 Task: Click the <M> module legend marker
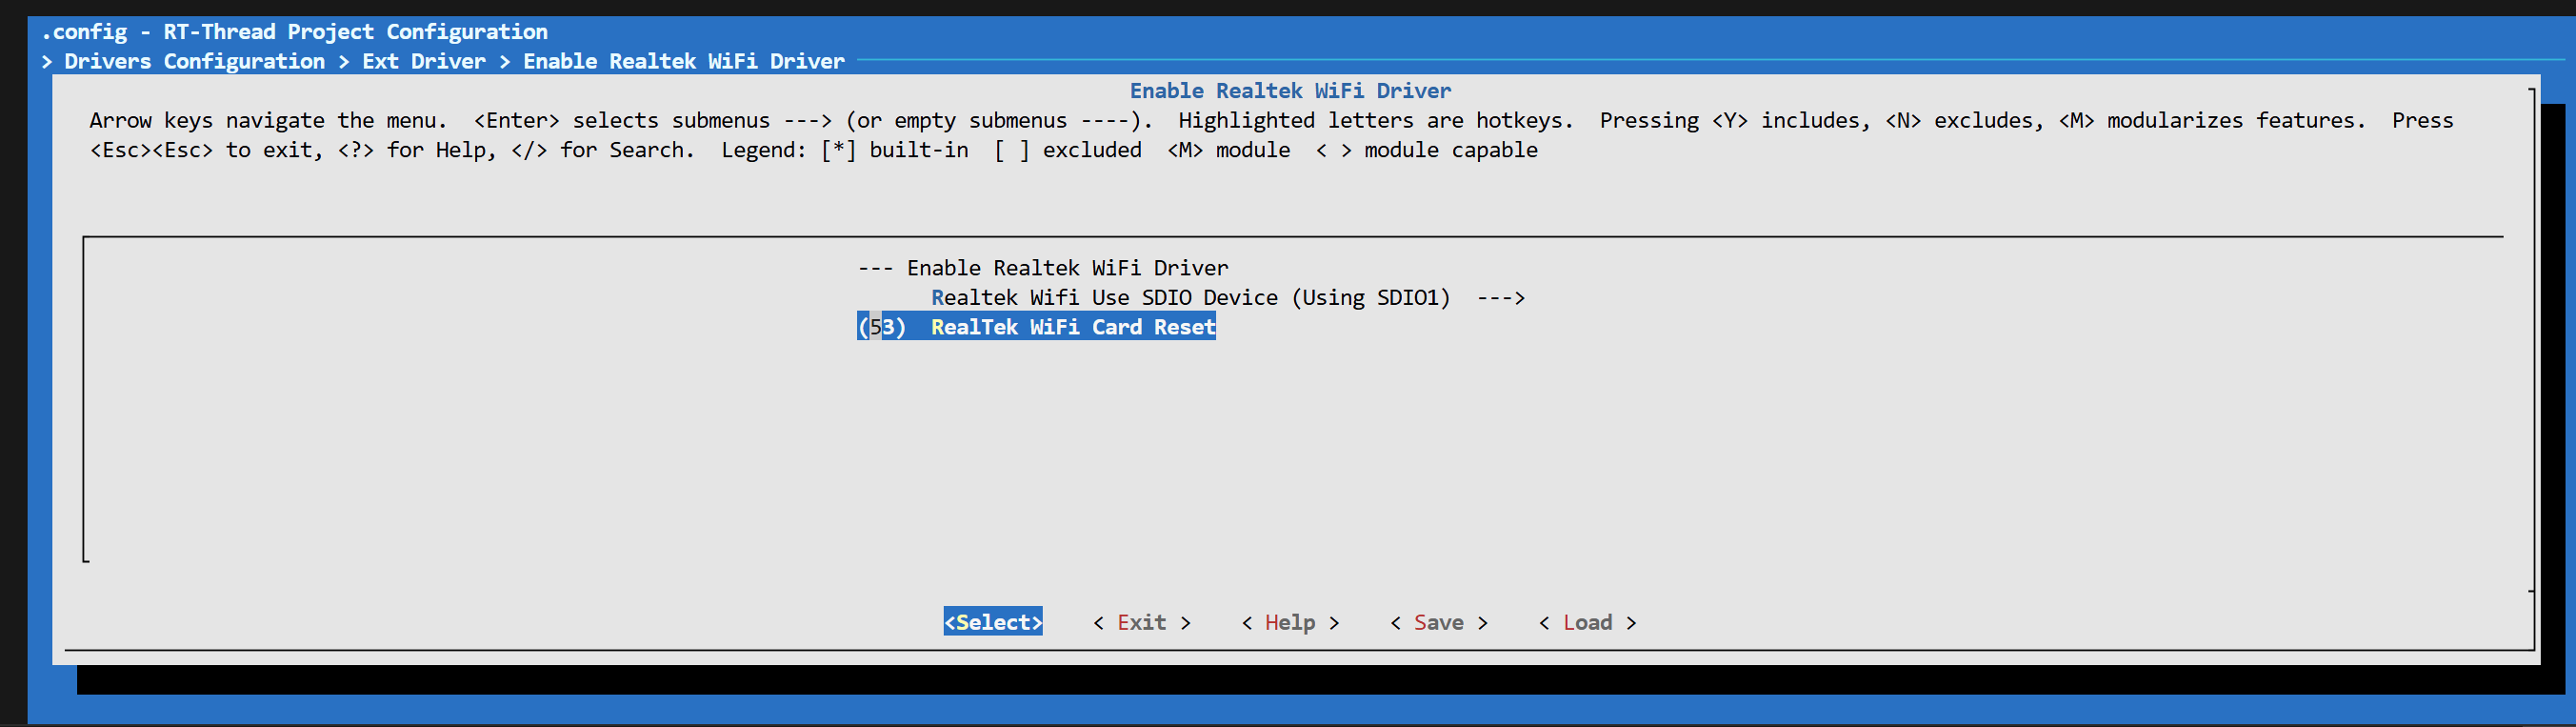pyautogui.click(x=1184, y=150)
